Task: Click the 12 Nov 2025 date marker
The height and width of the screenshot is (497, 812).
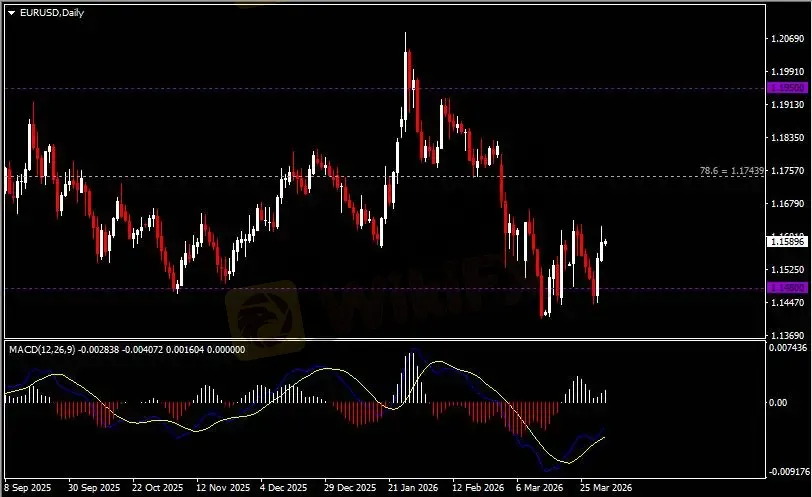Action: click(222, 488)
